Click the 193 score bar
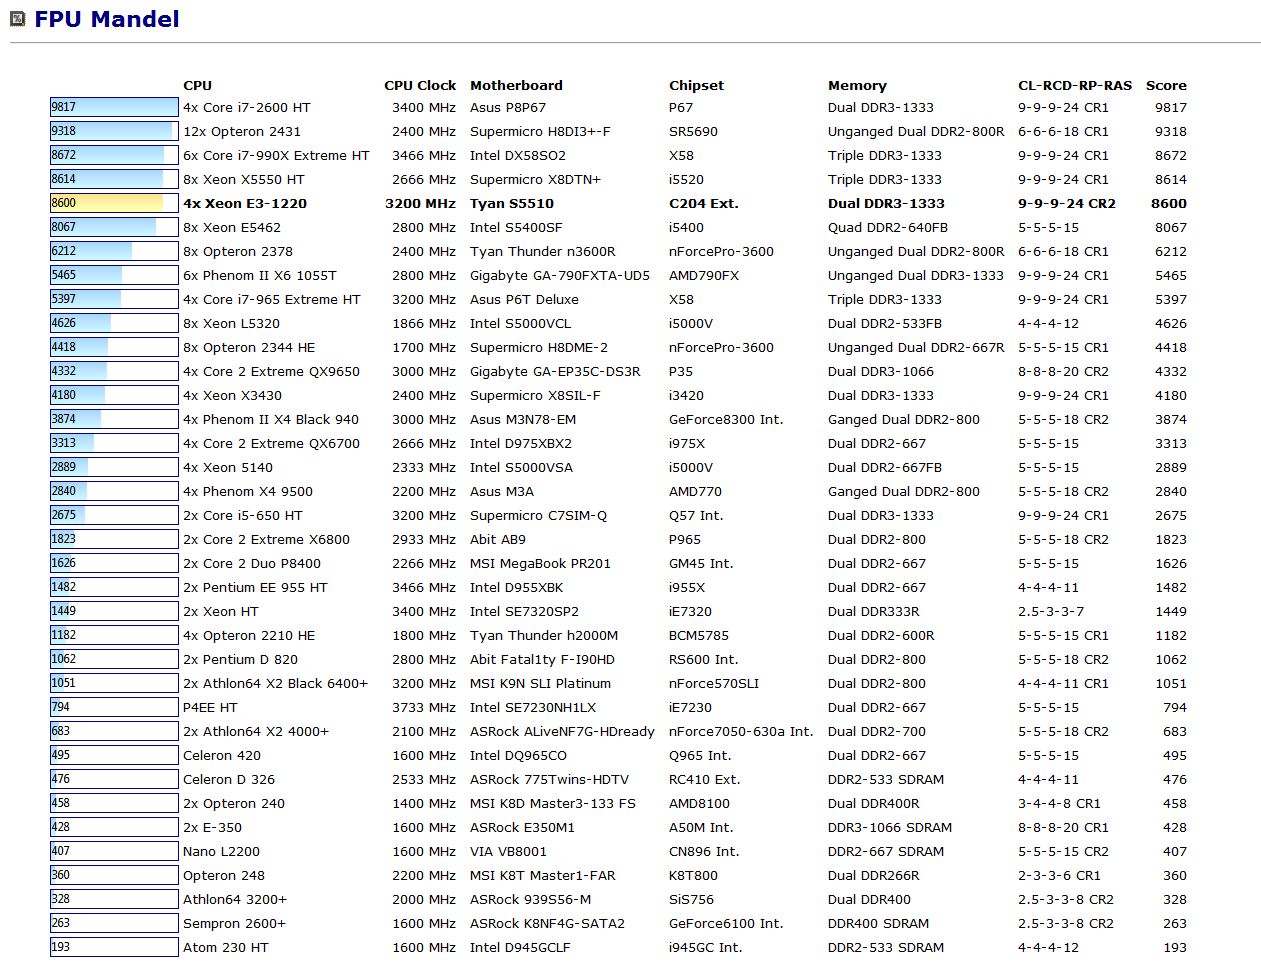Viewport: 1261px width, 962px height. [x=114, y=947]
